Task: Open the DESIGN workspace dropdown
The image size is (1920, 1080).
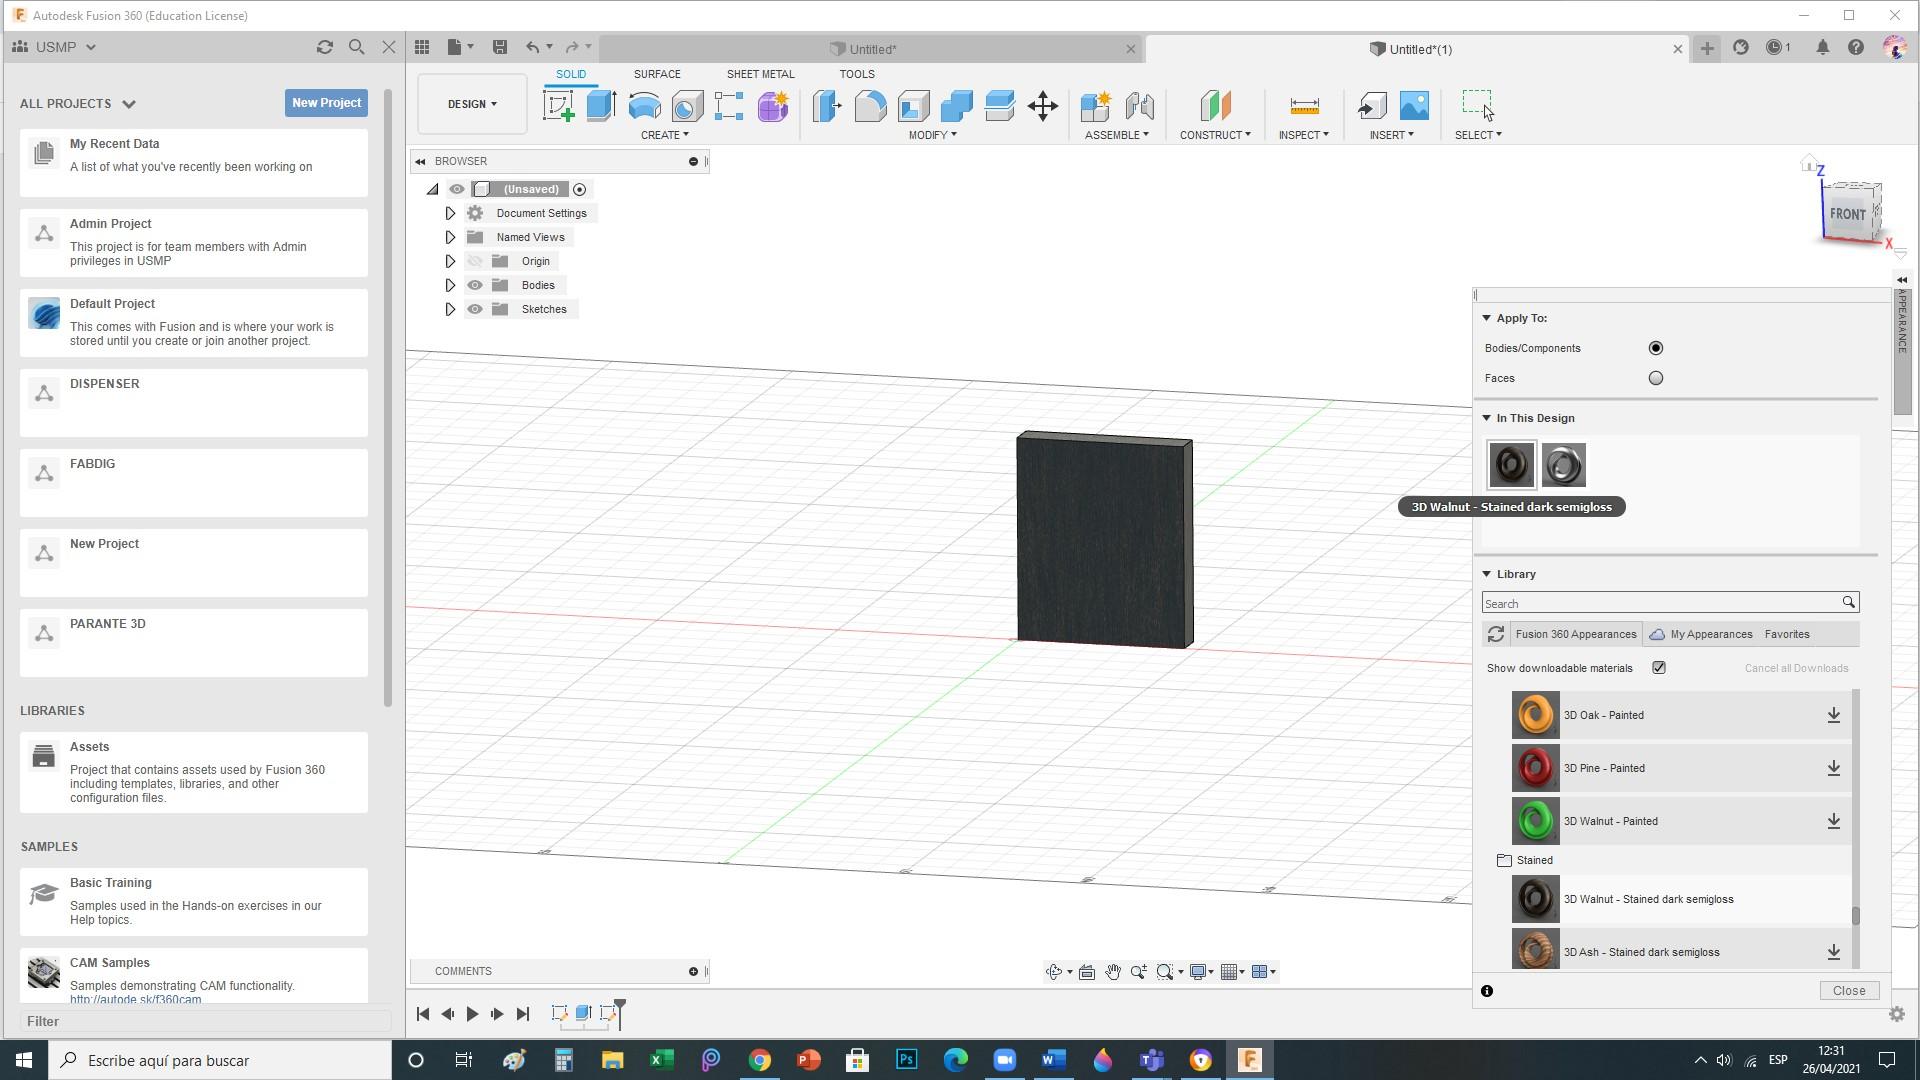Action: click(x=472, y=104)
